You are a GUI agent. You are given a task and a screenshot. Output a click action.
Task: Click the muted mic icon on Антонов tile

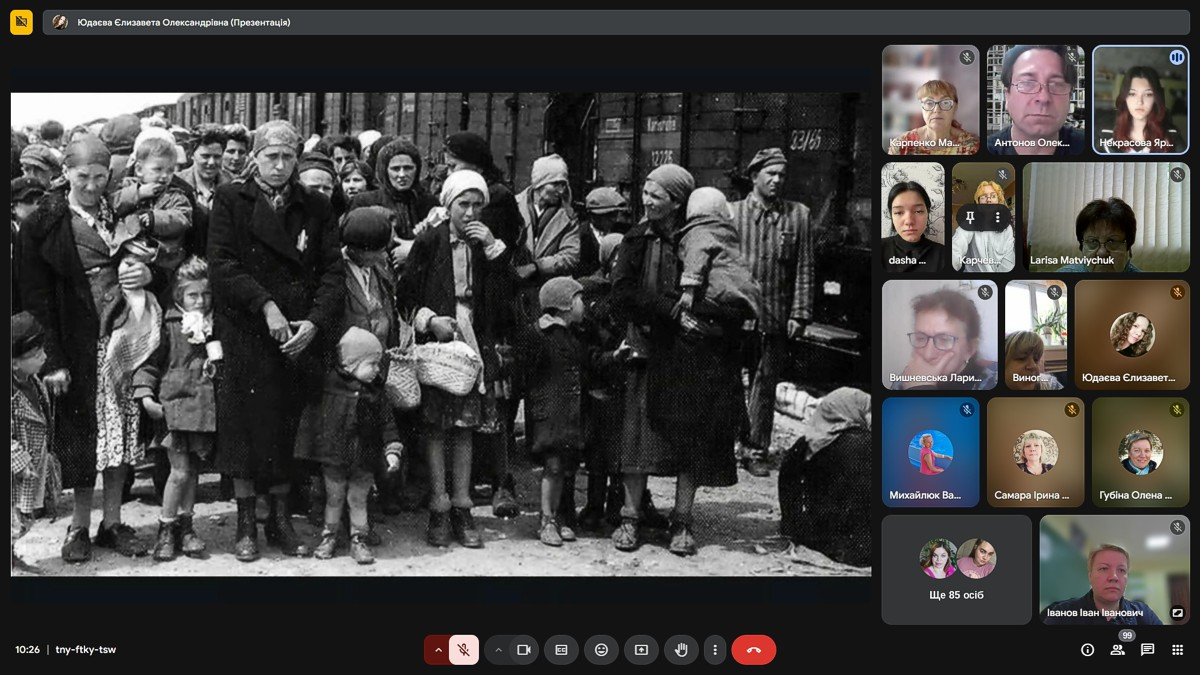pyautogui.click(x=1072, y=58)
